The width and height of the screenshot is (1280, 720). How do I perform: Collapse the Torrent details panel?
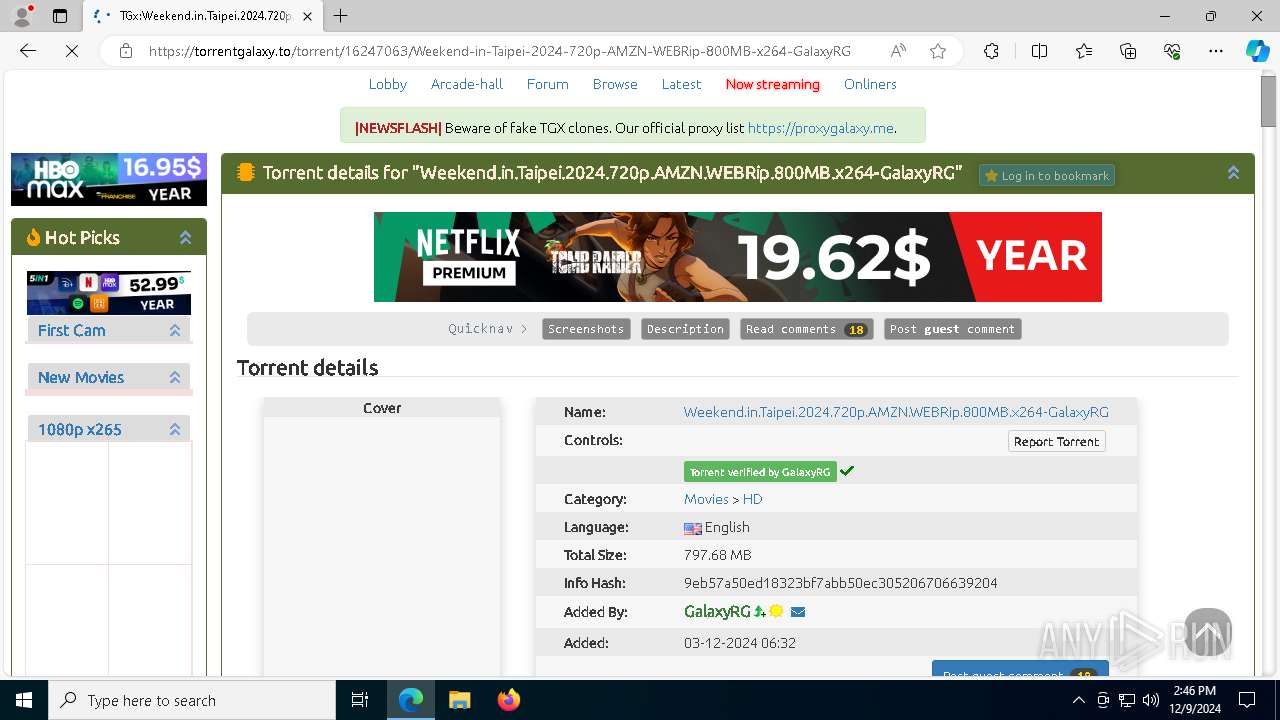[1233, 173]
